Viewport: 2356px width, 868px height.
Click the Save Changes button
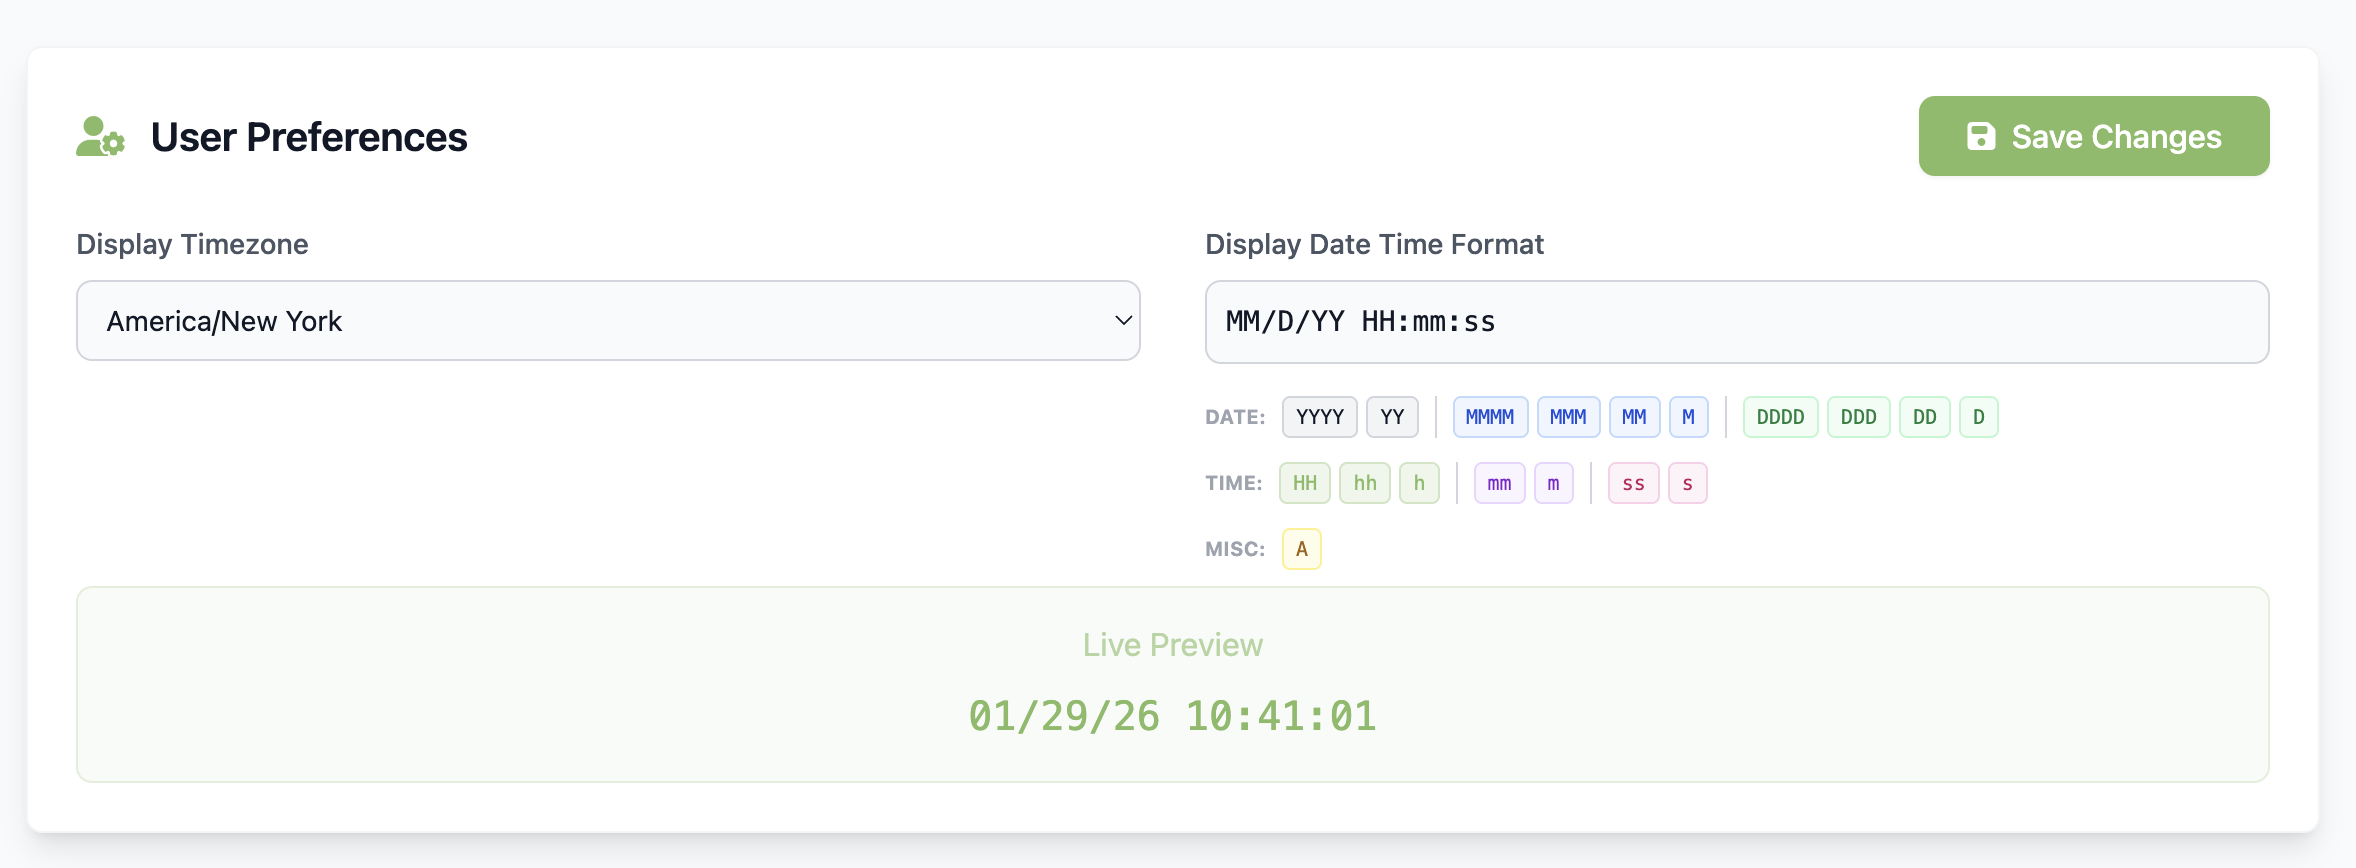click(x=2093, y=136)
